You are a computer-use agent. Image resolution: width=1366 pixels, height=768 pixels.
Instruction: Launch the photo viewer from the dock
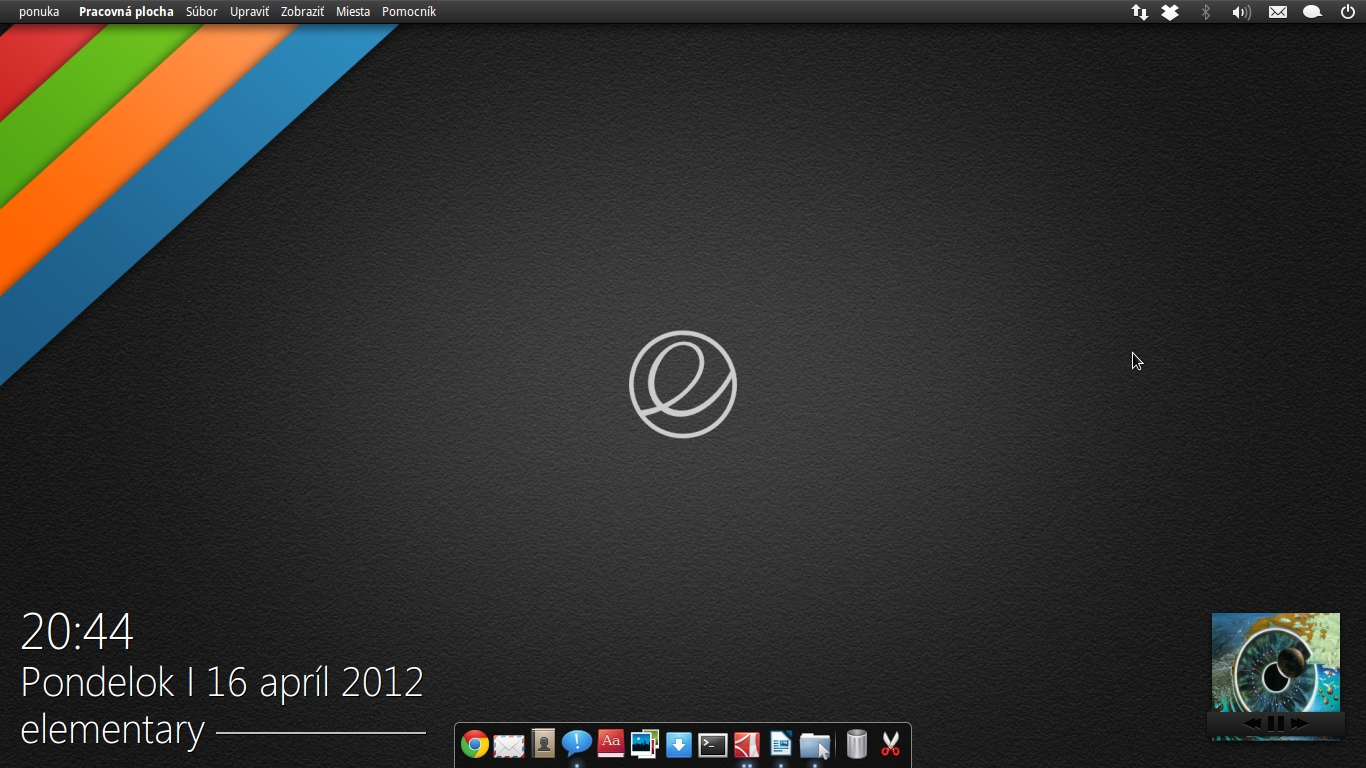click(x=645, y=744)
